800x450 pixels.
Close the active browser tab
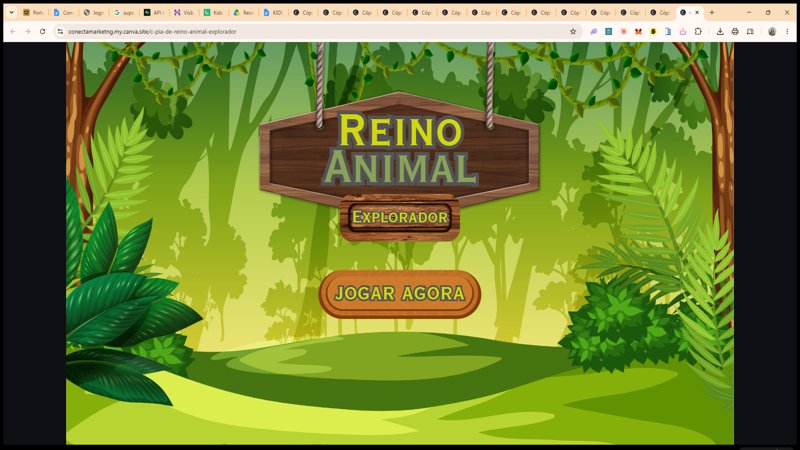[x=697, y=13]
